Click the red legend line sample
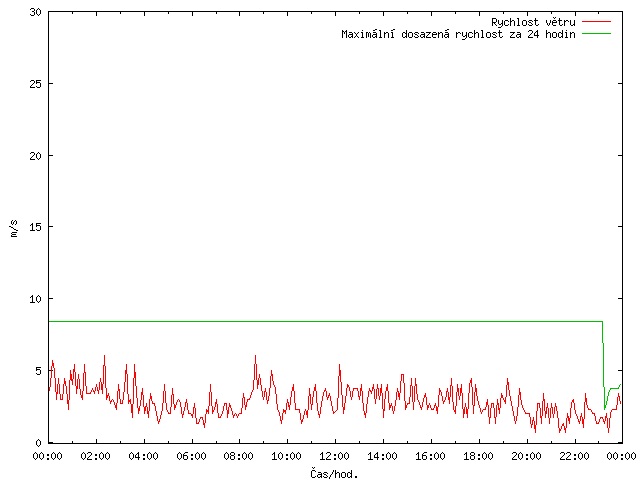This screenshot has height=480, width=640. pyautogui.click(x=596, y=22)
